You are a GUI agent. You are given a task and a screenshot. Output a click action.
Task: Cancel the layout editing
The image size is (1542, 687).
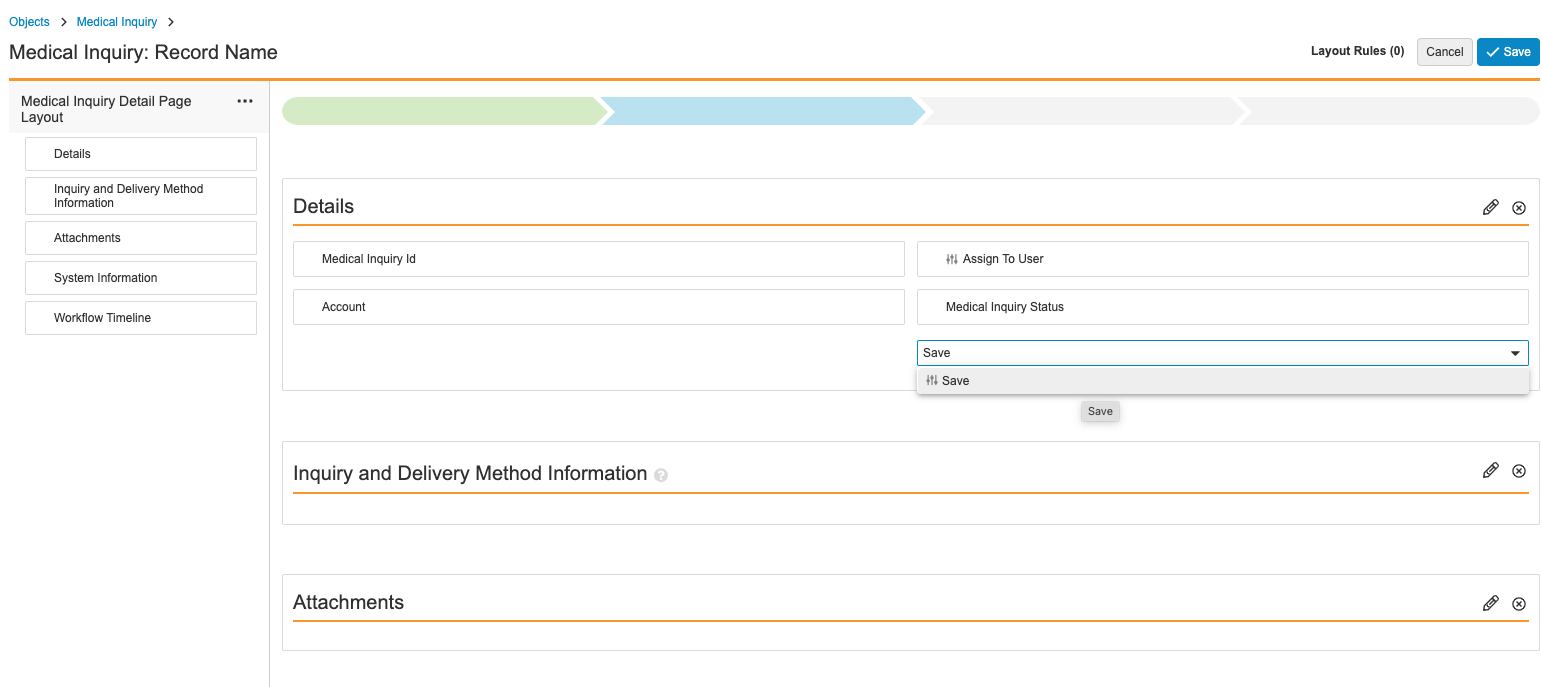[x=1444, y=52]
